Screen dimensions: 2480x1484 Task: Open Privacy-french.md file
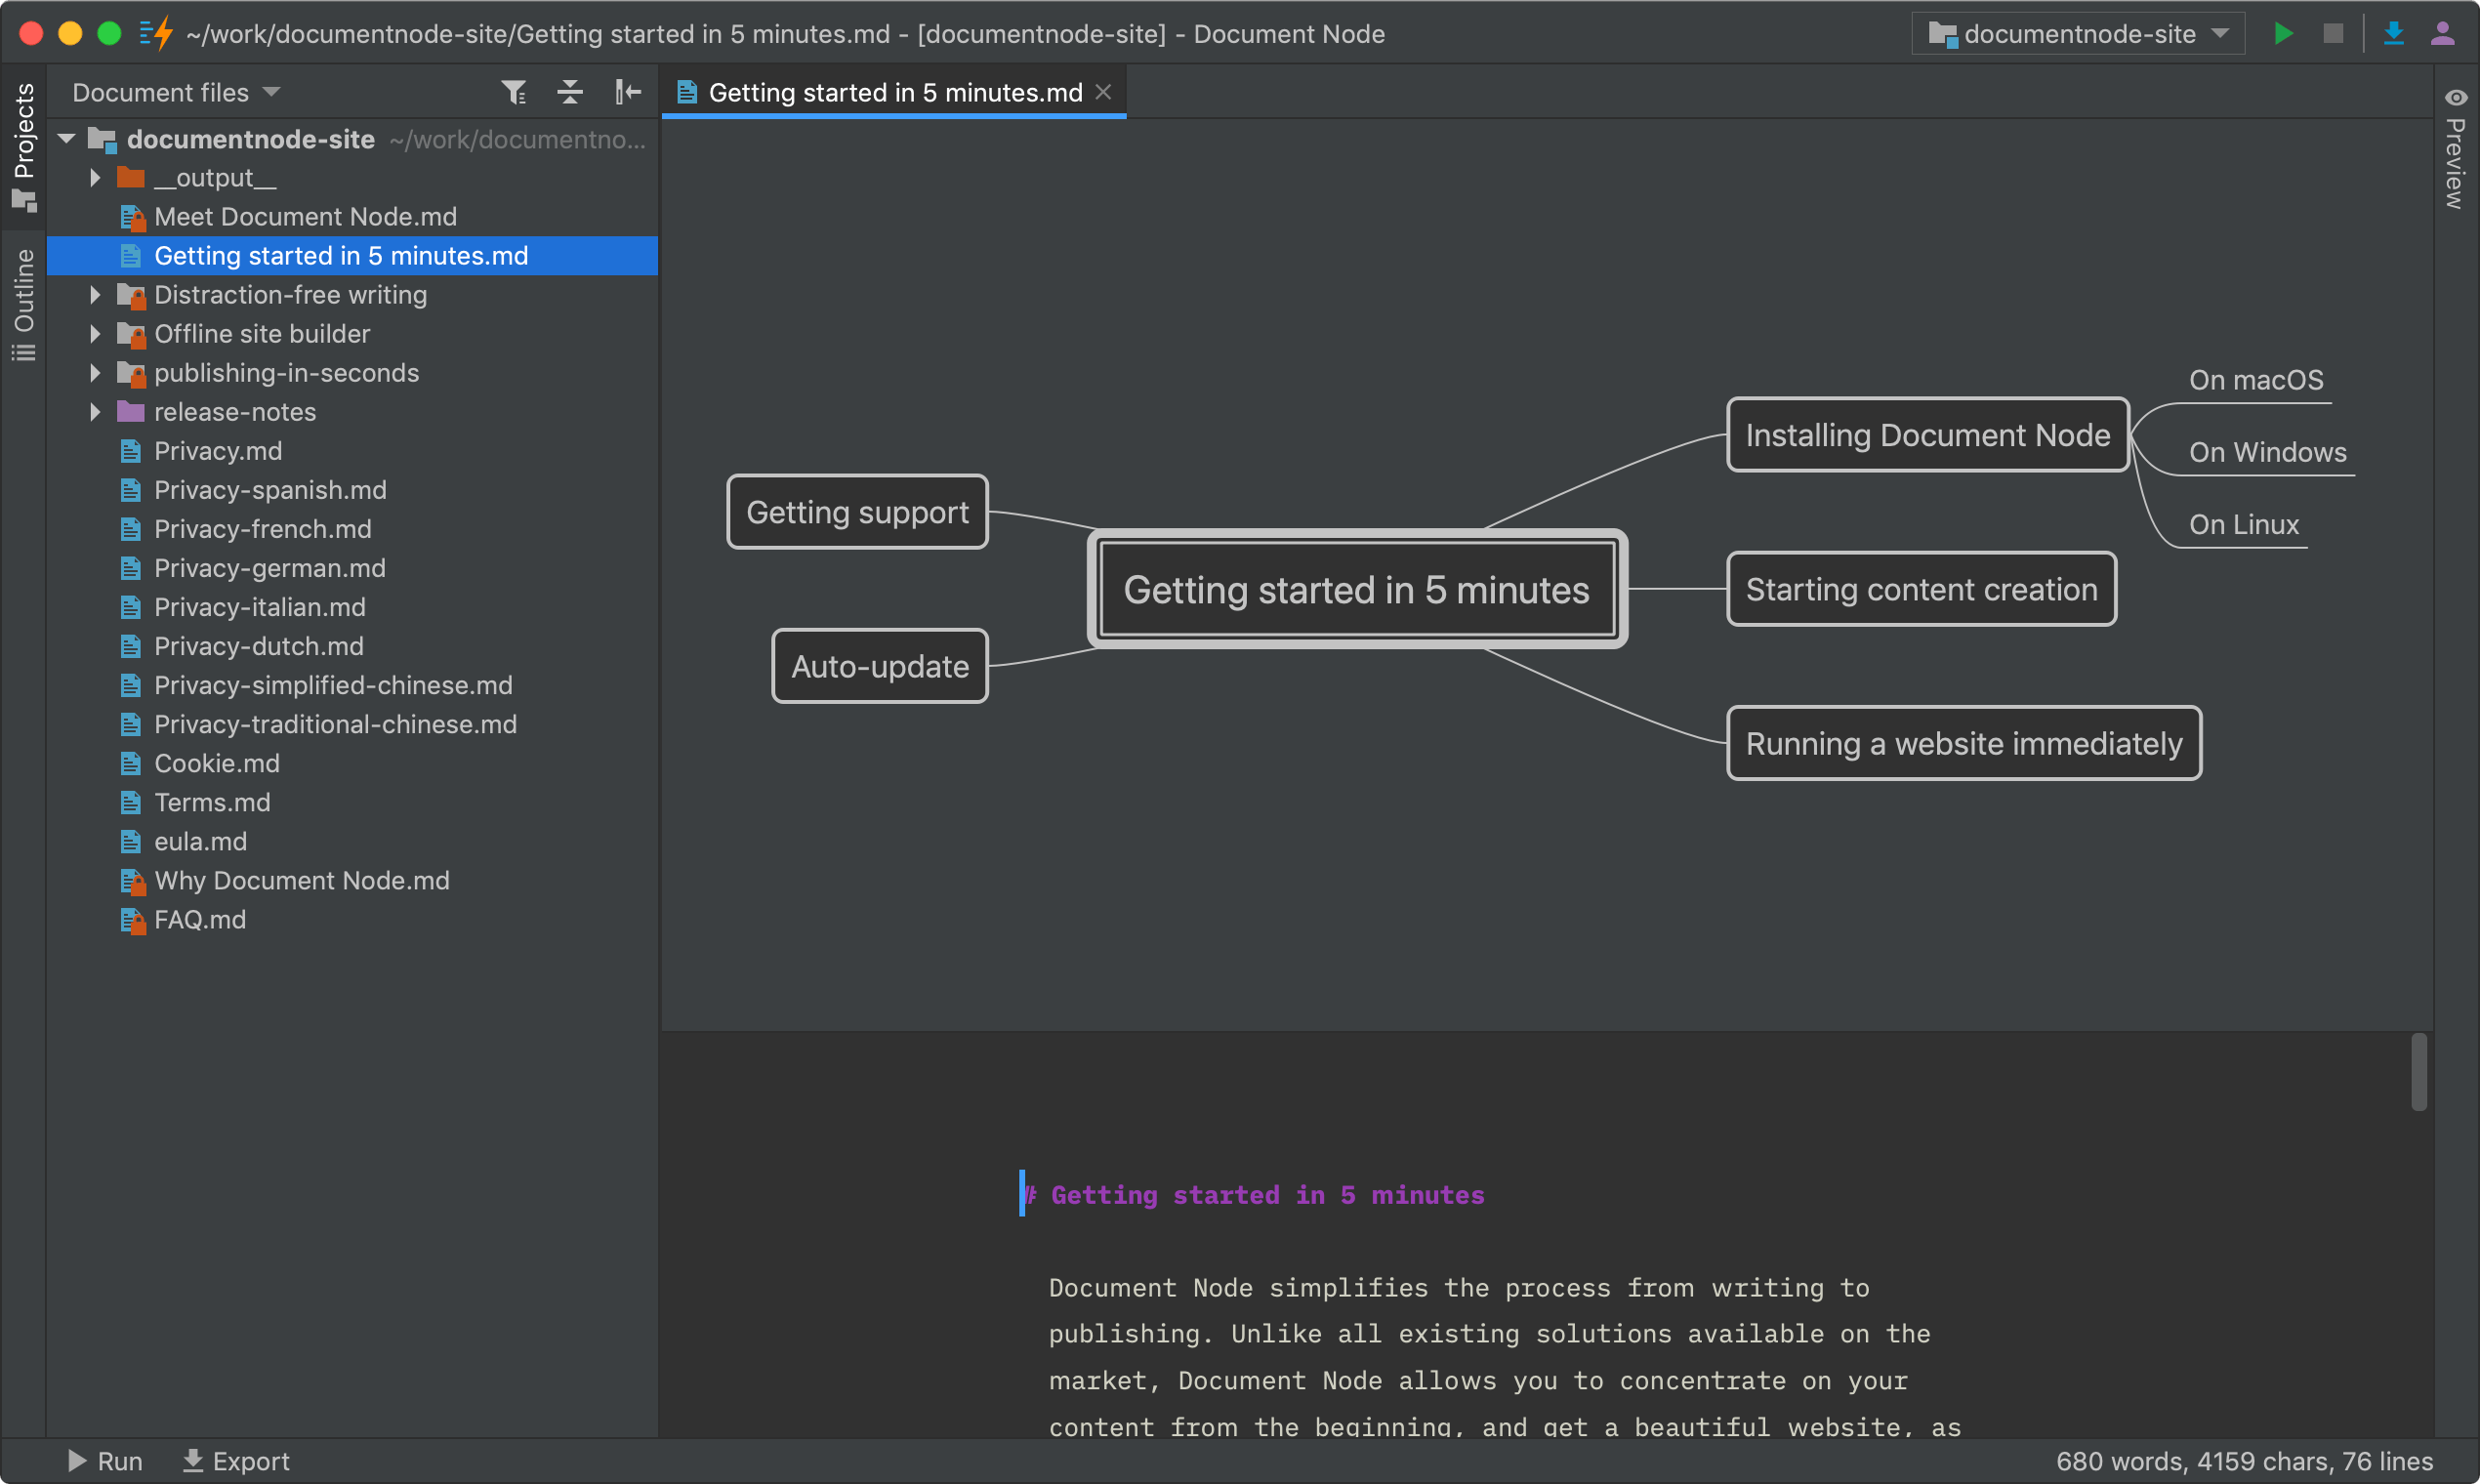point(263,529)
